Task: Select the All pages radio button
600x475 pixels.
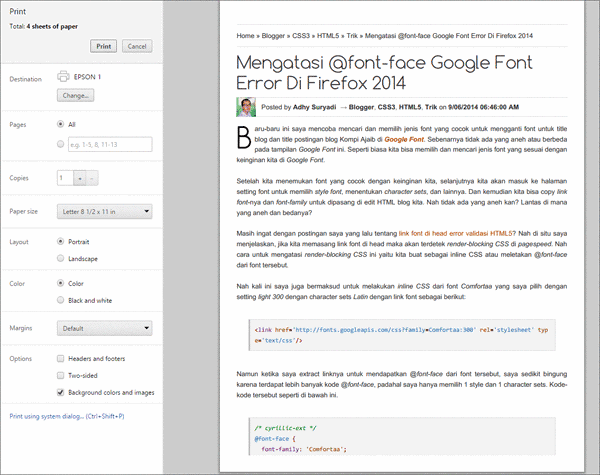Action: pos(60,124)
